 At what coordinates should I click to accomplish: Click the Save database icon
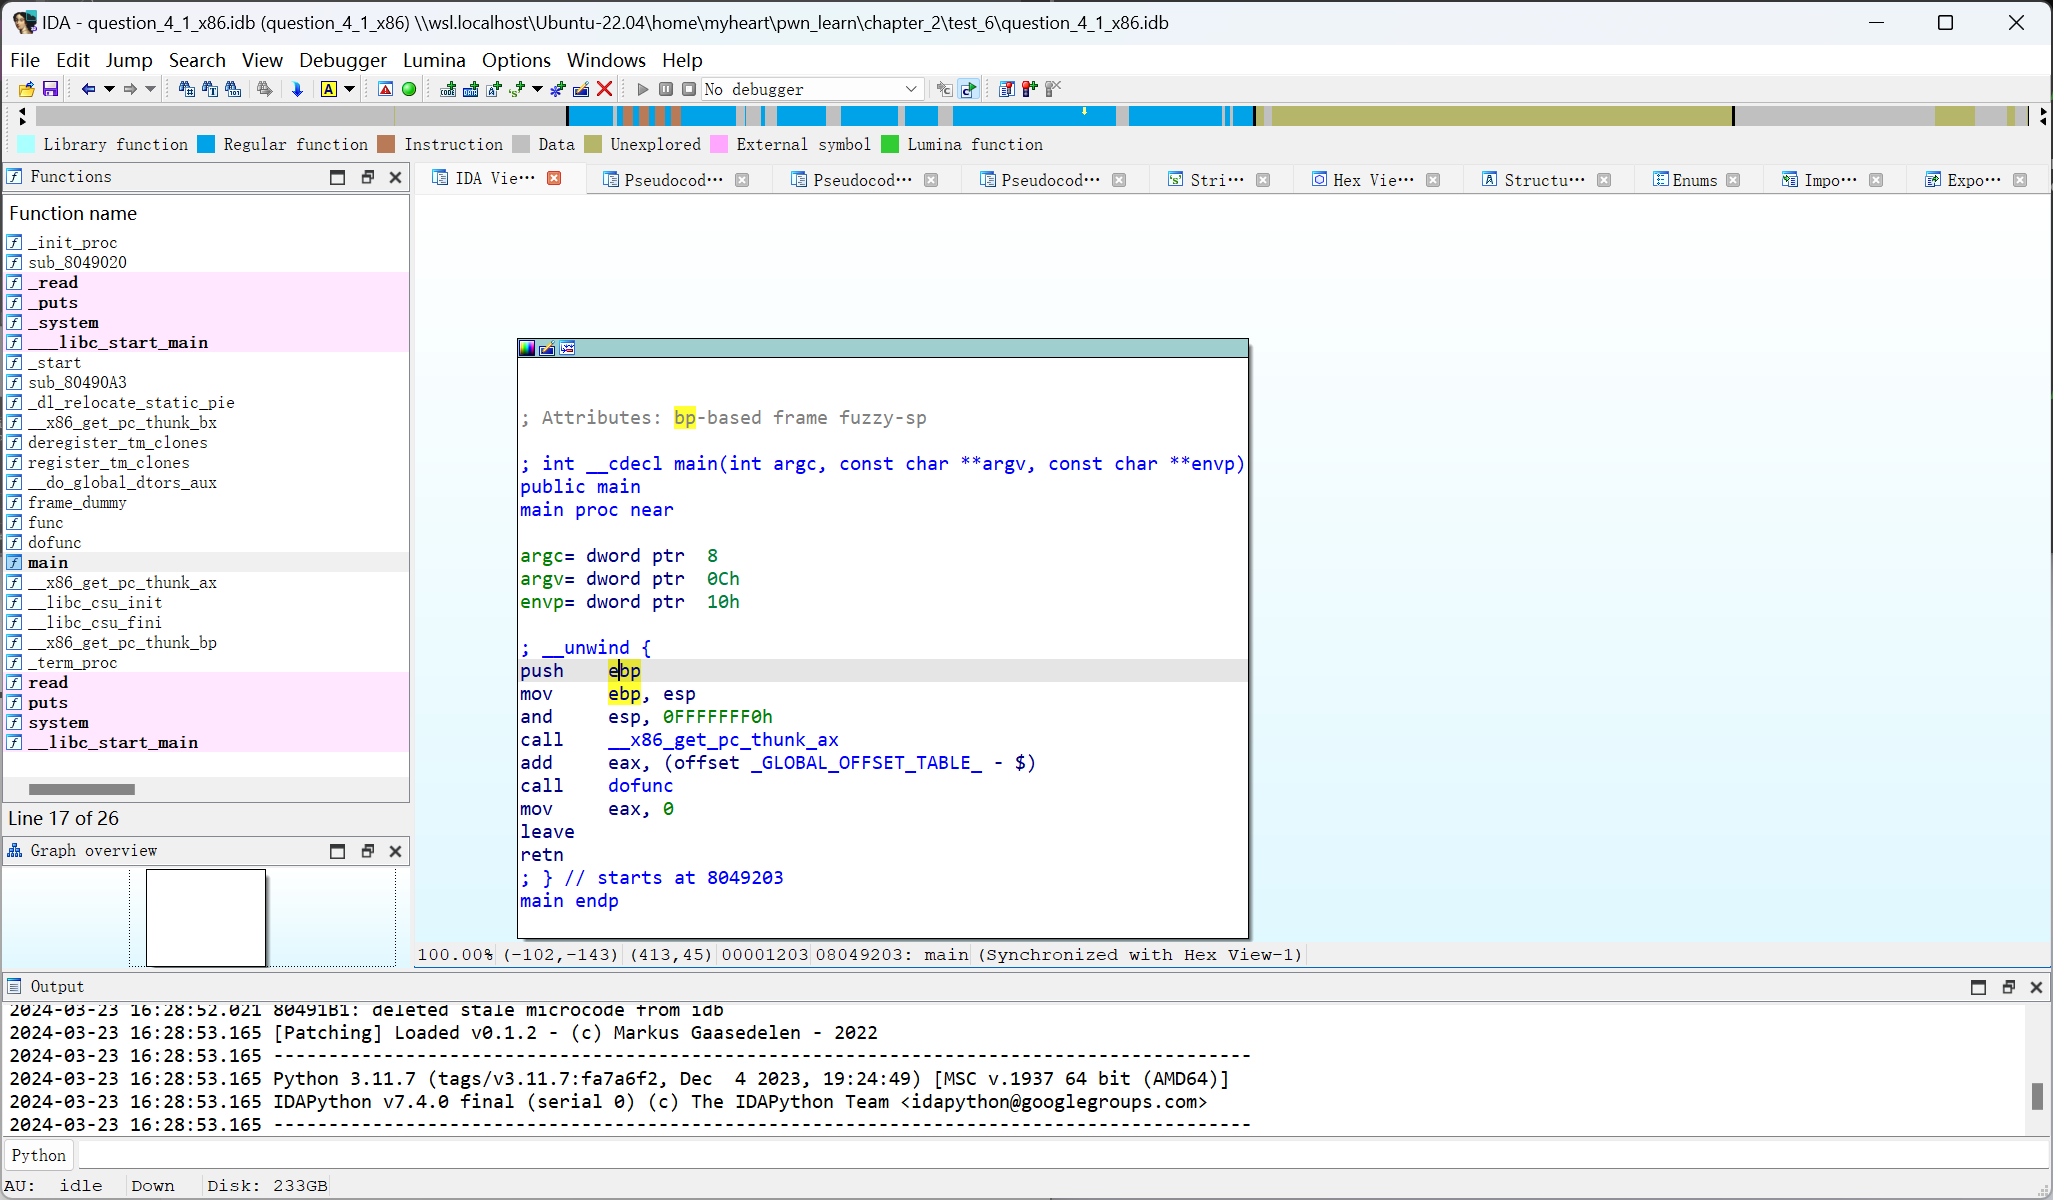[50, 89]
